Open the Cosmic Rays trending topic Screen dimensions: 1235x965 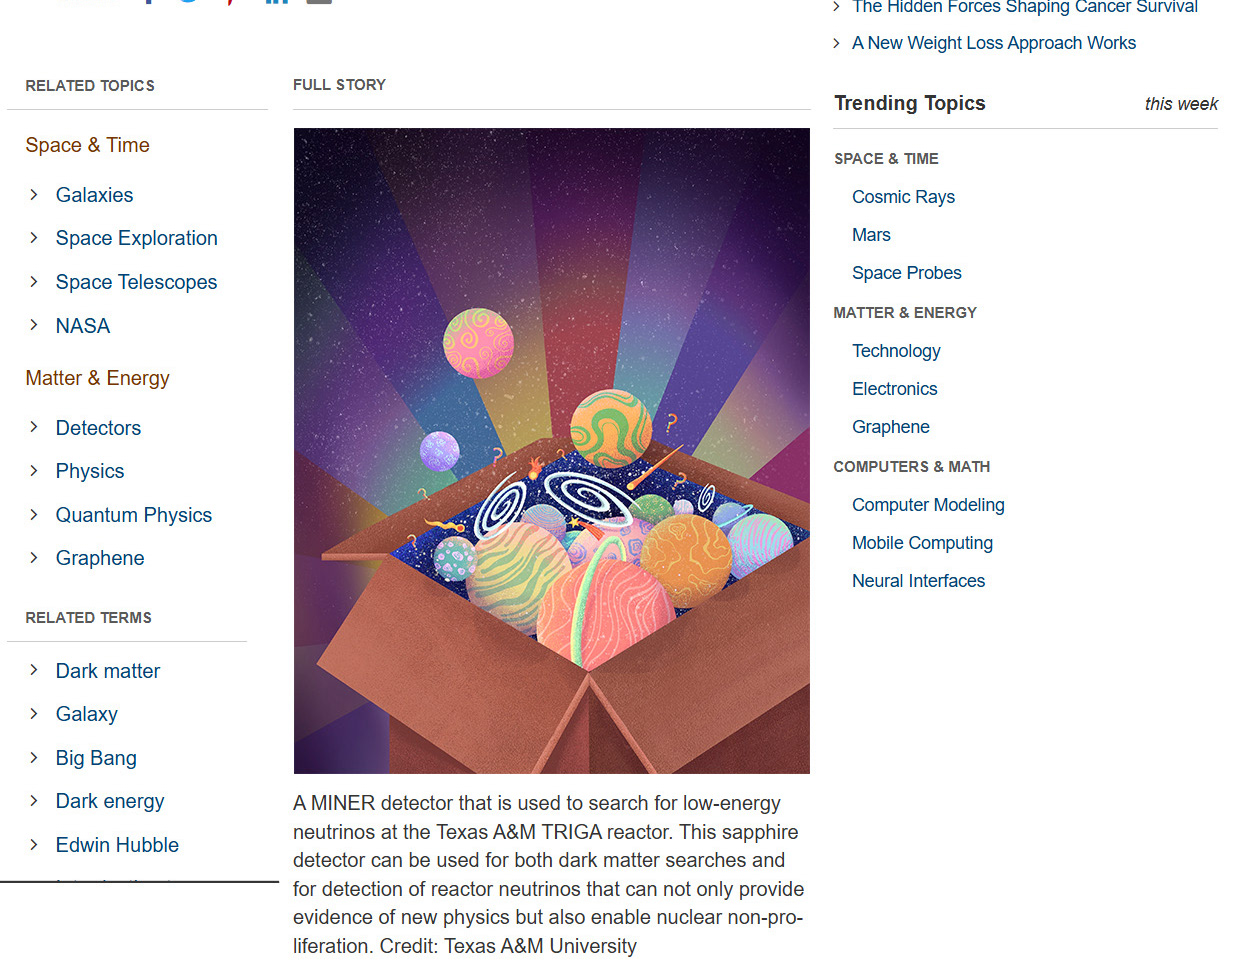coord(903,197)
